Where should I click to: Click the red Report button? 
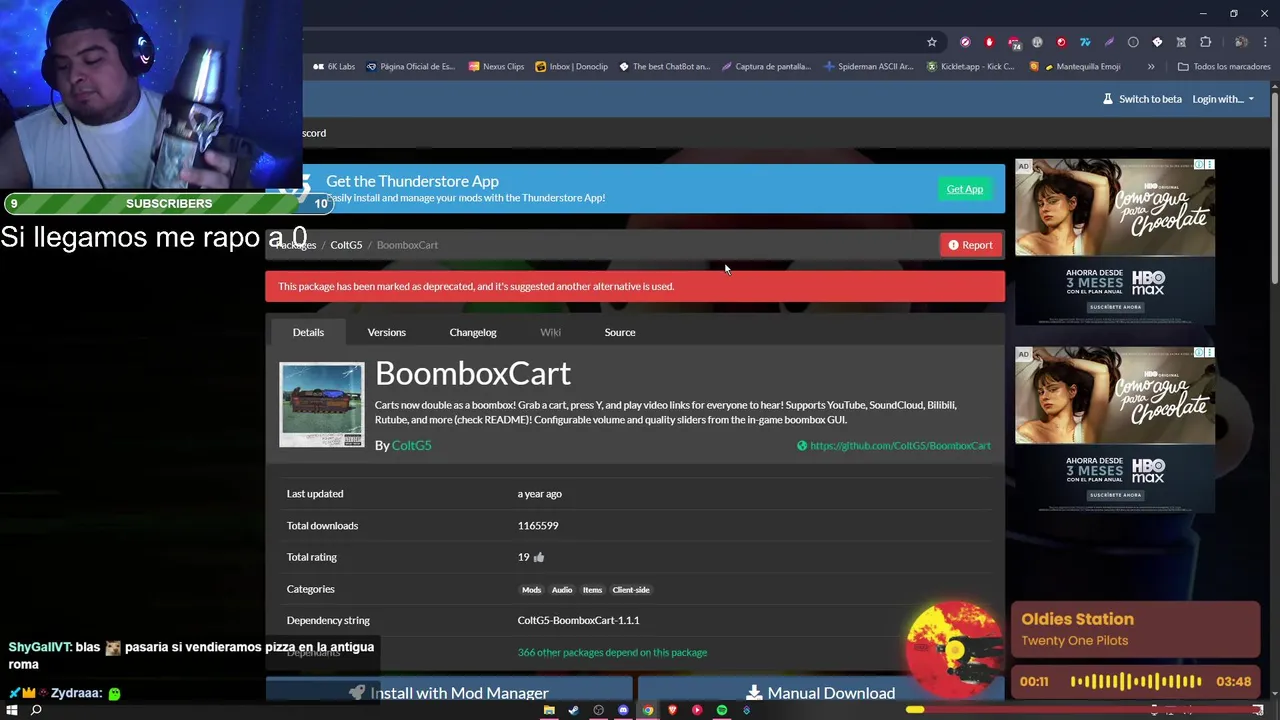pos(970,245)
